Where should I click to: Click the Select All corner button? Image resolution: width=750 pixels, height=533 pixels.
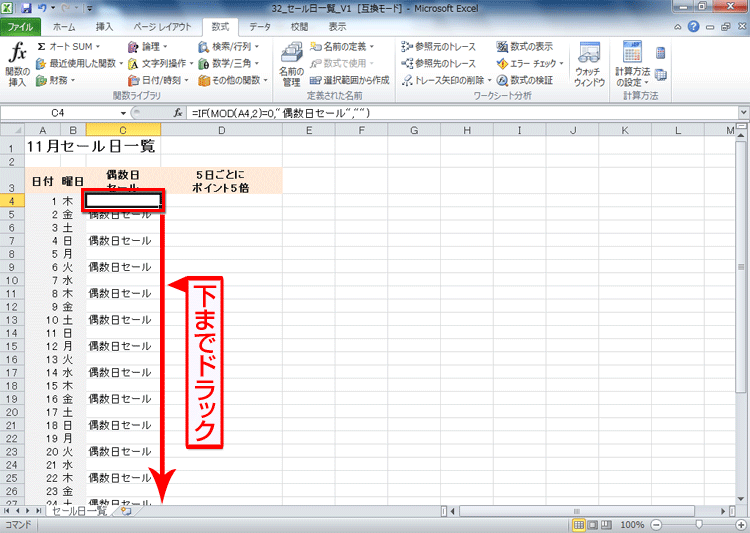pyautogui.click(x=12, y=130)
